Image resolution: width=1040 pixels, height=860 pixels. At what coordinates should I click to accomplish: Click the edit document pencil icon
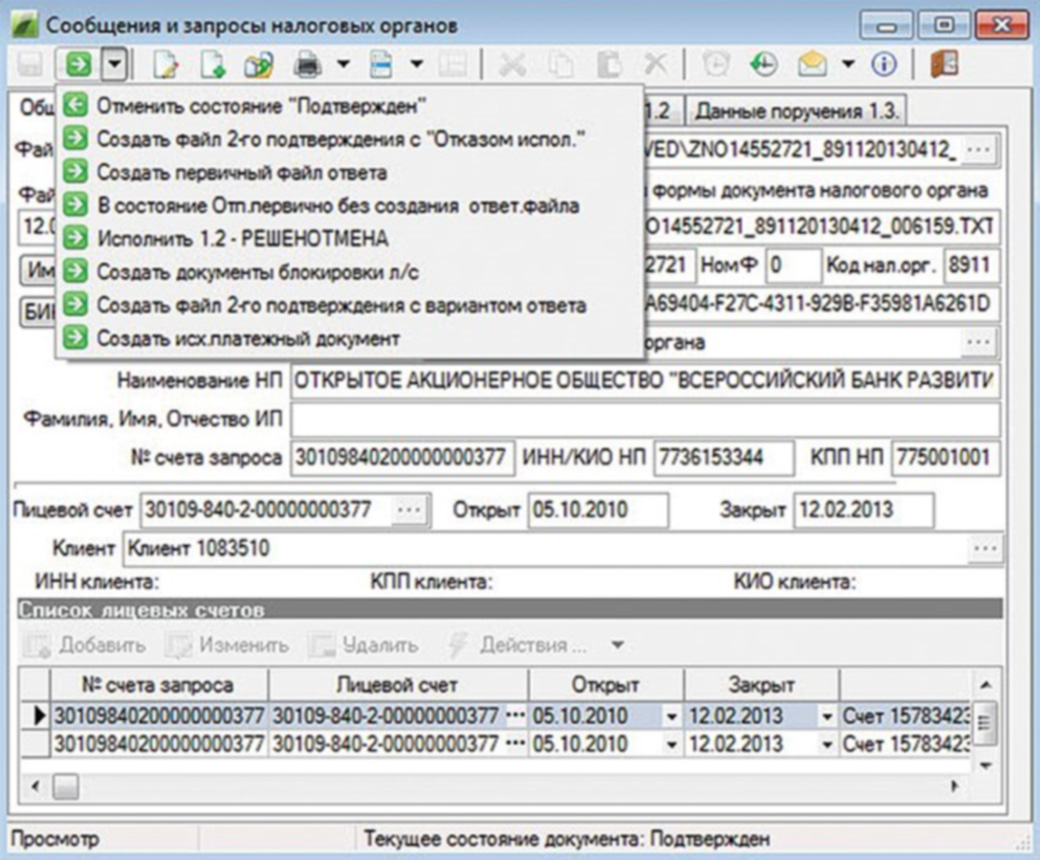coord(165,66)
